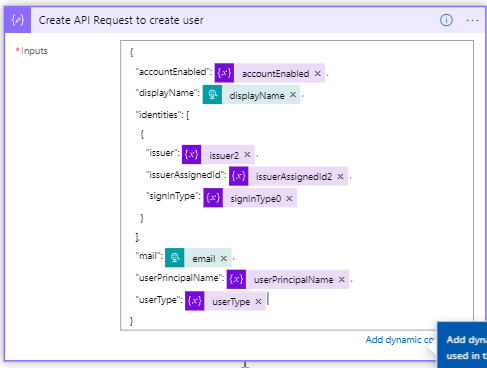Open the three-dot menu of the action
Screen dimensions: 487x368
click(x=472, y=21)
